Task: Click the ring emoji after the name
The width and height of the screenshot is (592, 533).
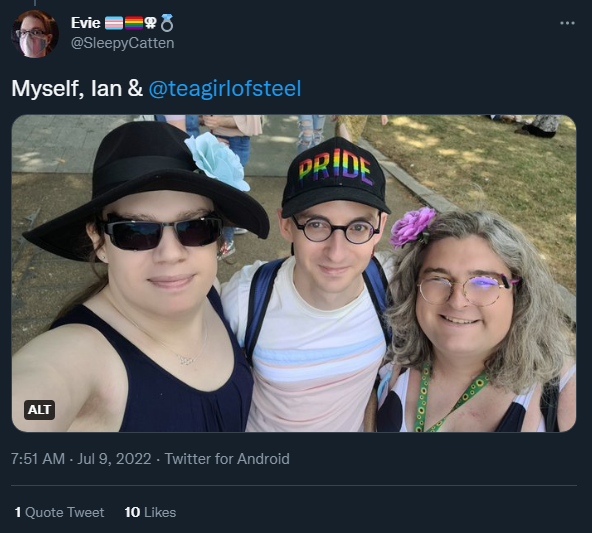Action: 166,23
